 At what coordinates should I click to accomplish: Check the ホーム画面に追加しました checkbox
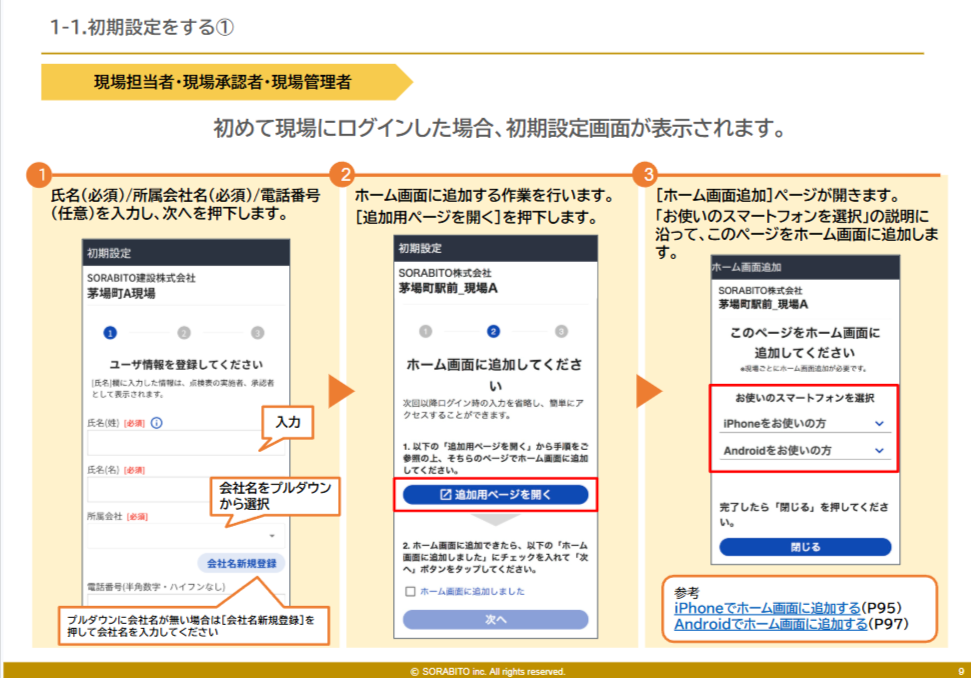[x=410, y=592]
